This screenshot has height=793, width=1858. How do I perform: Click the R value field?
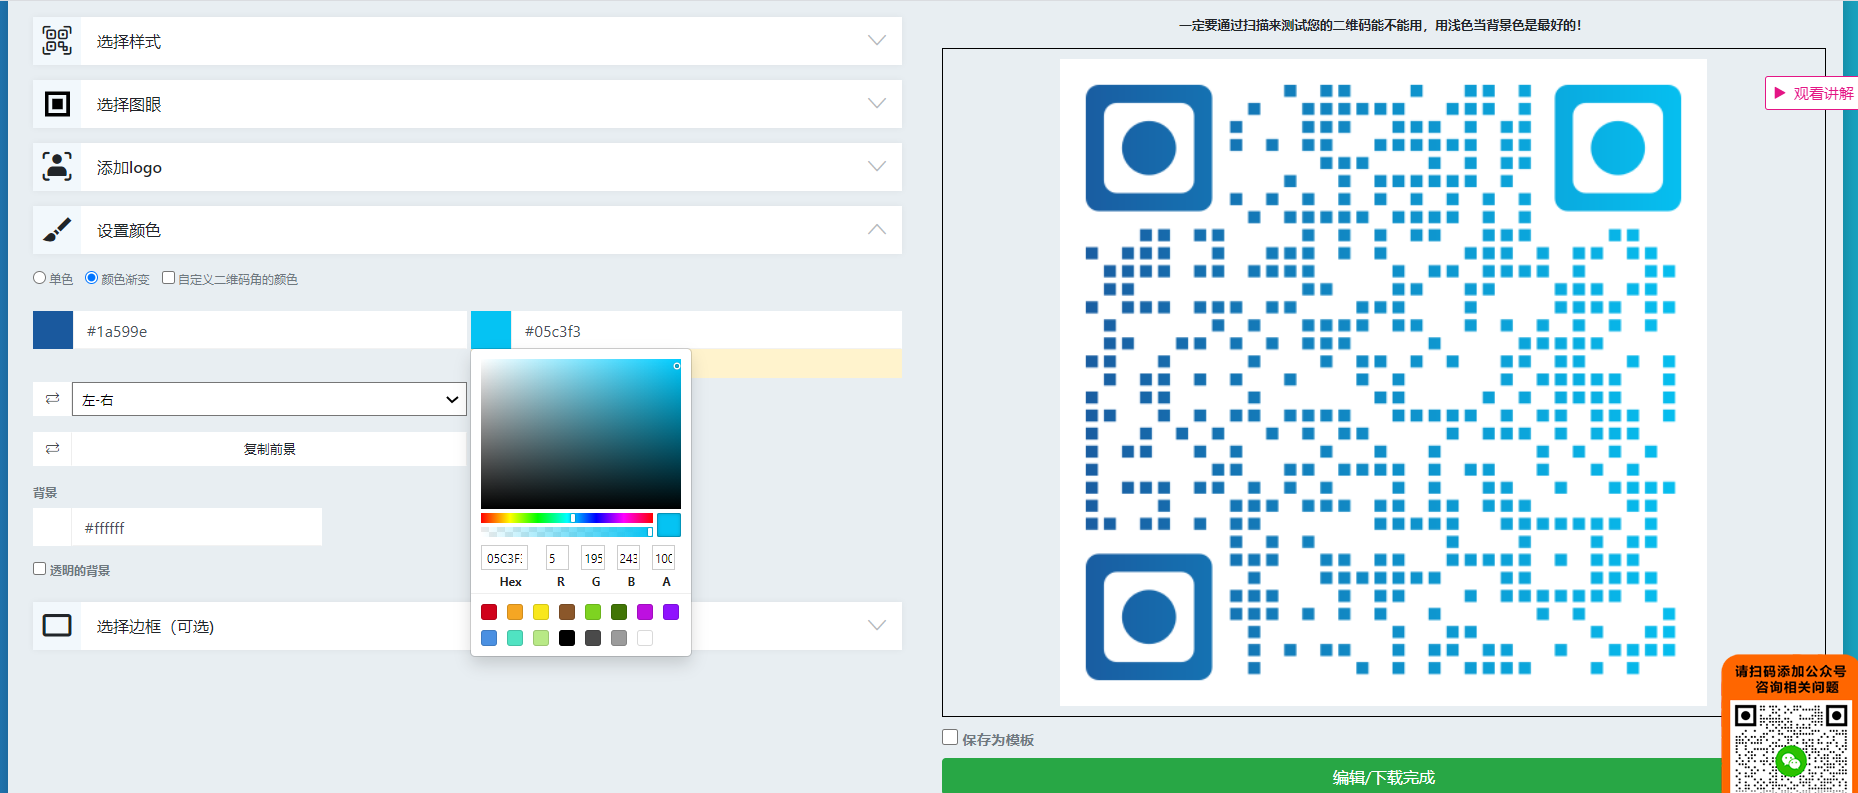557,558
